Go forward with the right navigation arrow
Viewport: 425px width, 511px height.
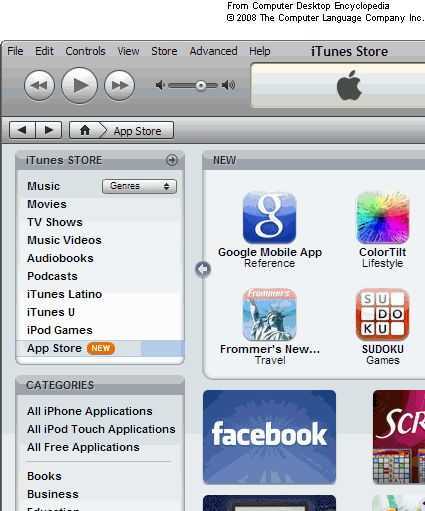tap(49, 130)
